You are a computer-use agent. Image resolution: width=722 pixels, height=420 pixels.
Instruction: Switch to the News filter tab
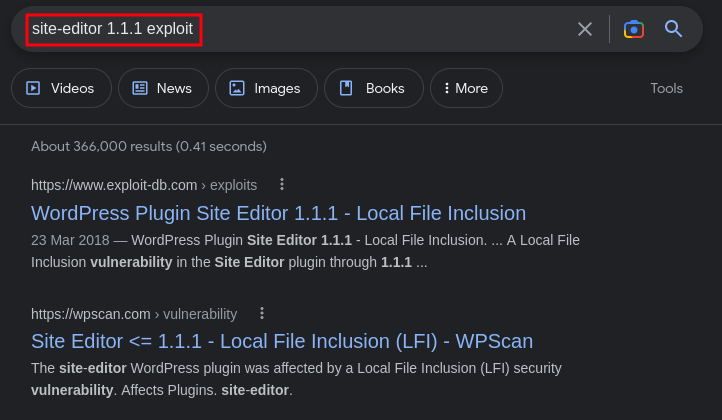(163, 88)
